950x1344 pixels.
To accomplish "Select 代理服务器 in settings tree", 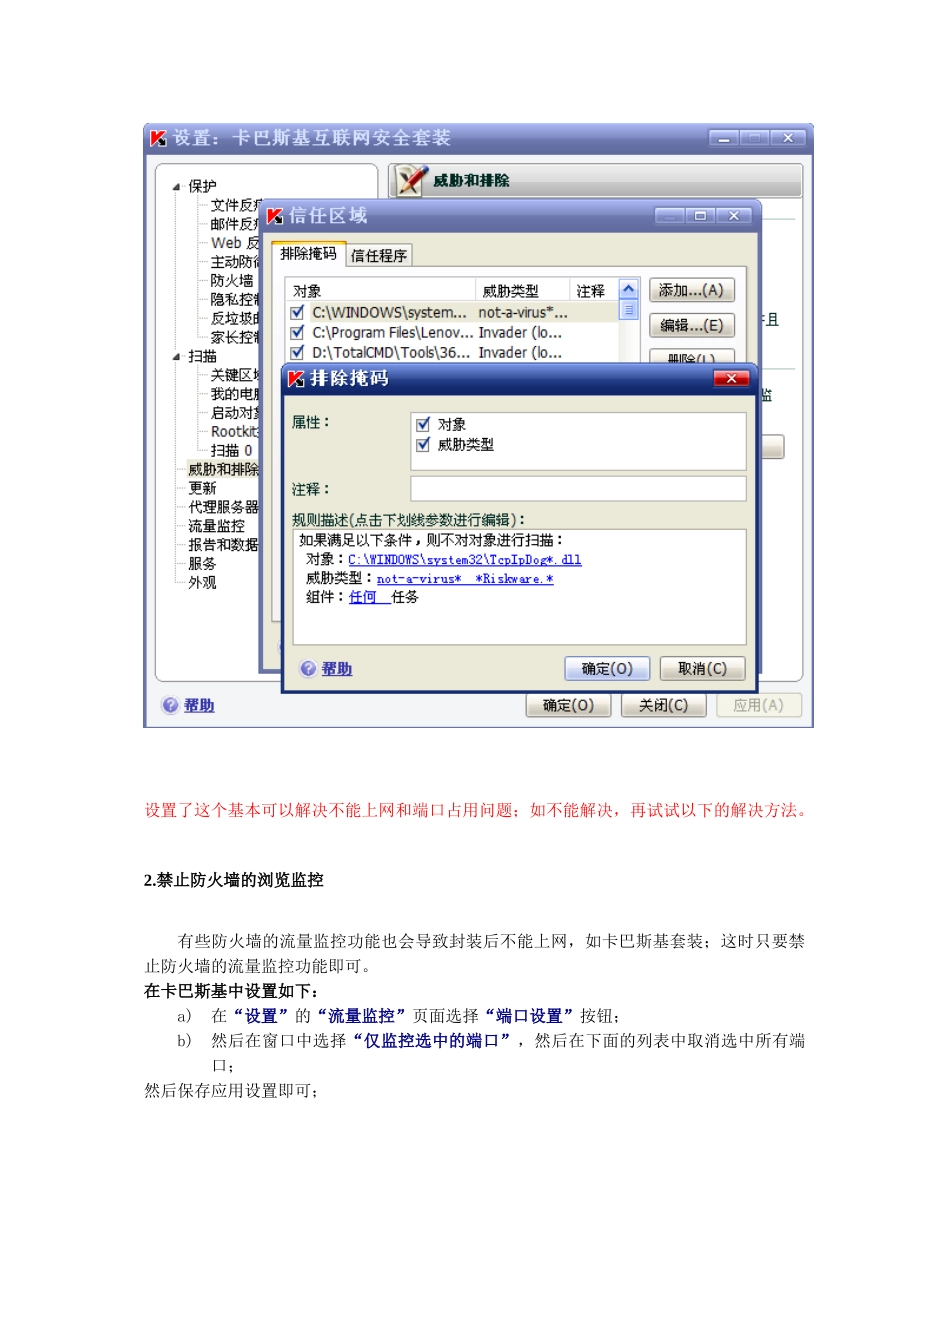I will pos(223,507).
